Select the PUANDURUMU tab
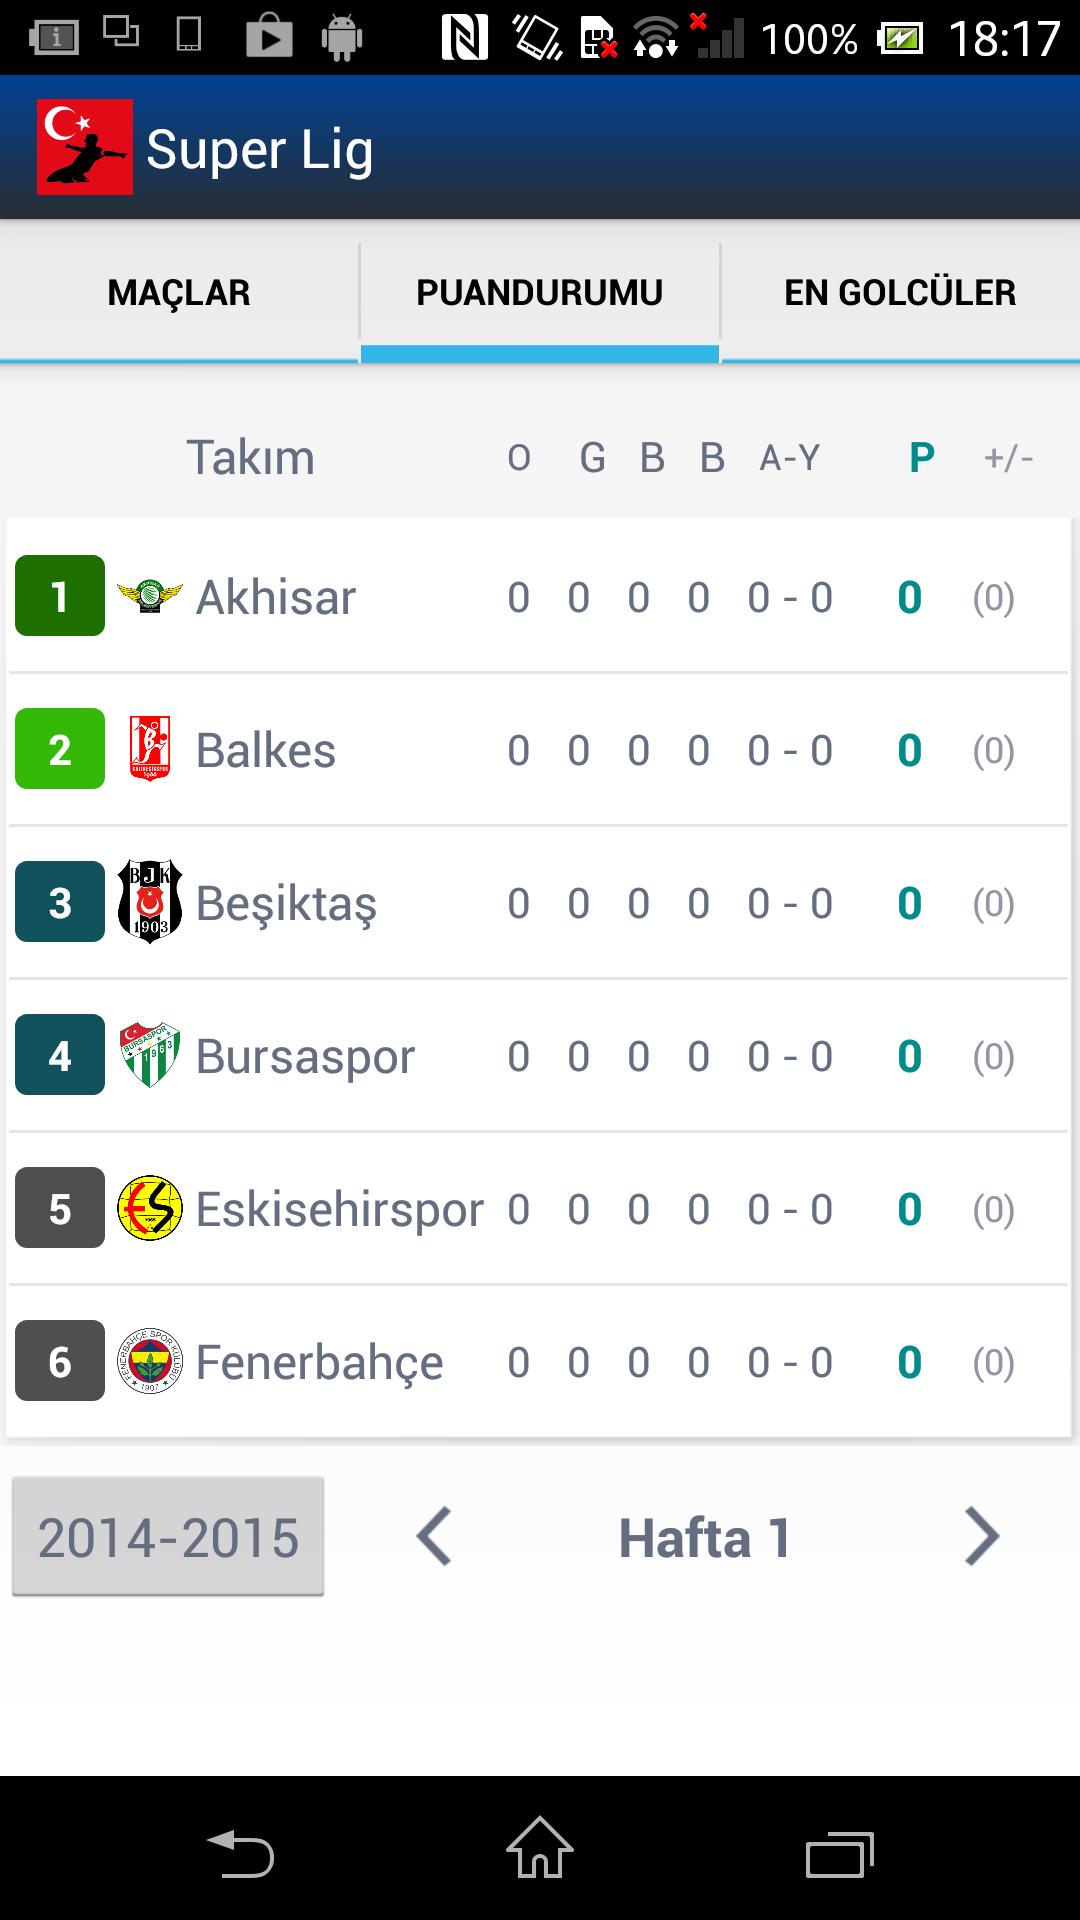The height and width of the screenshot is (1920, 1080). pyautogui.click(x=540, y=292)
